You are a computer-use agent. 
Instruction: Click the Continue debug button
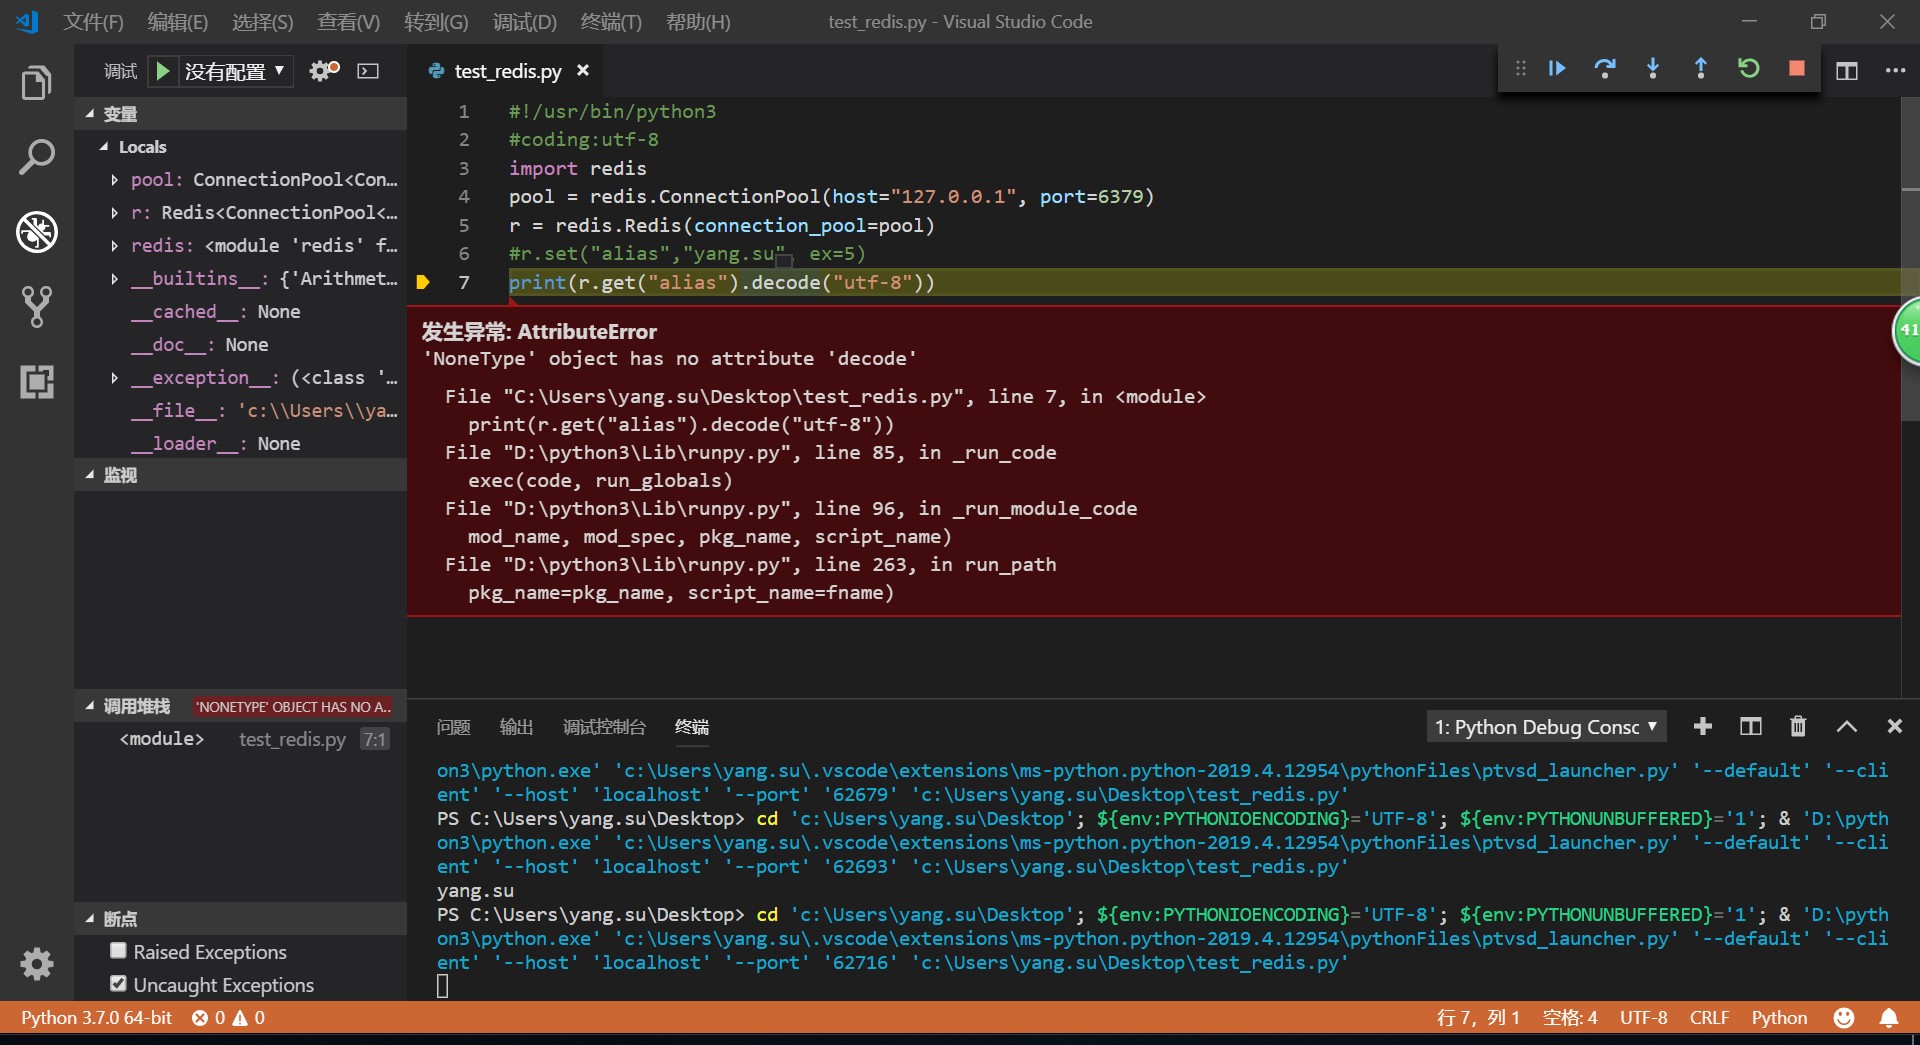[x=1557, y=68]
